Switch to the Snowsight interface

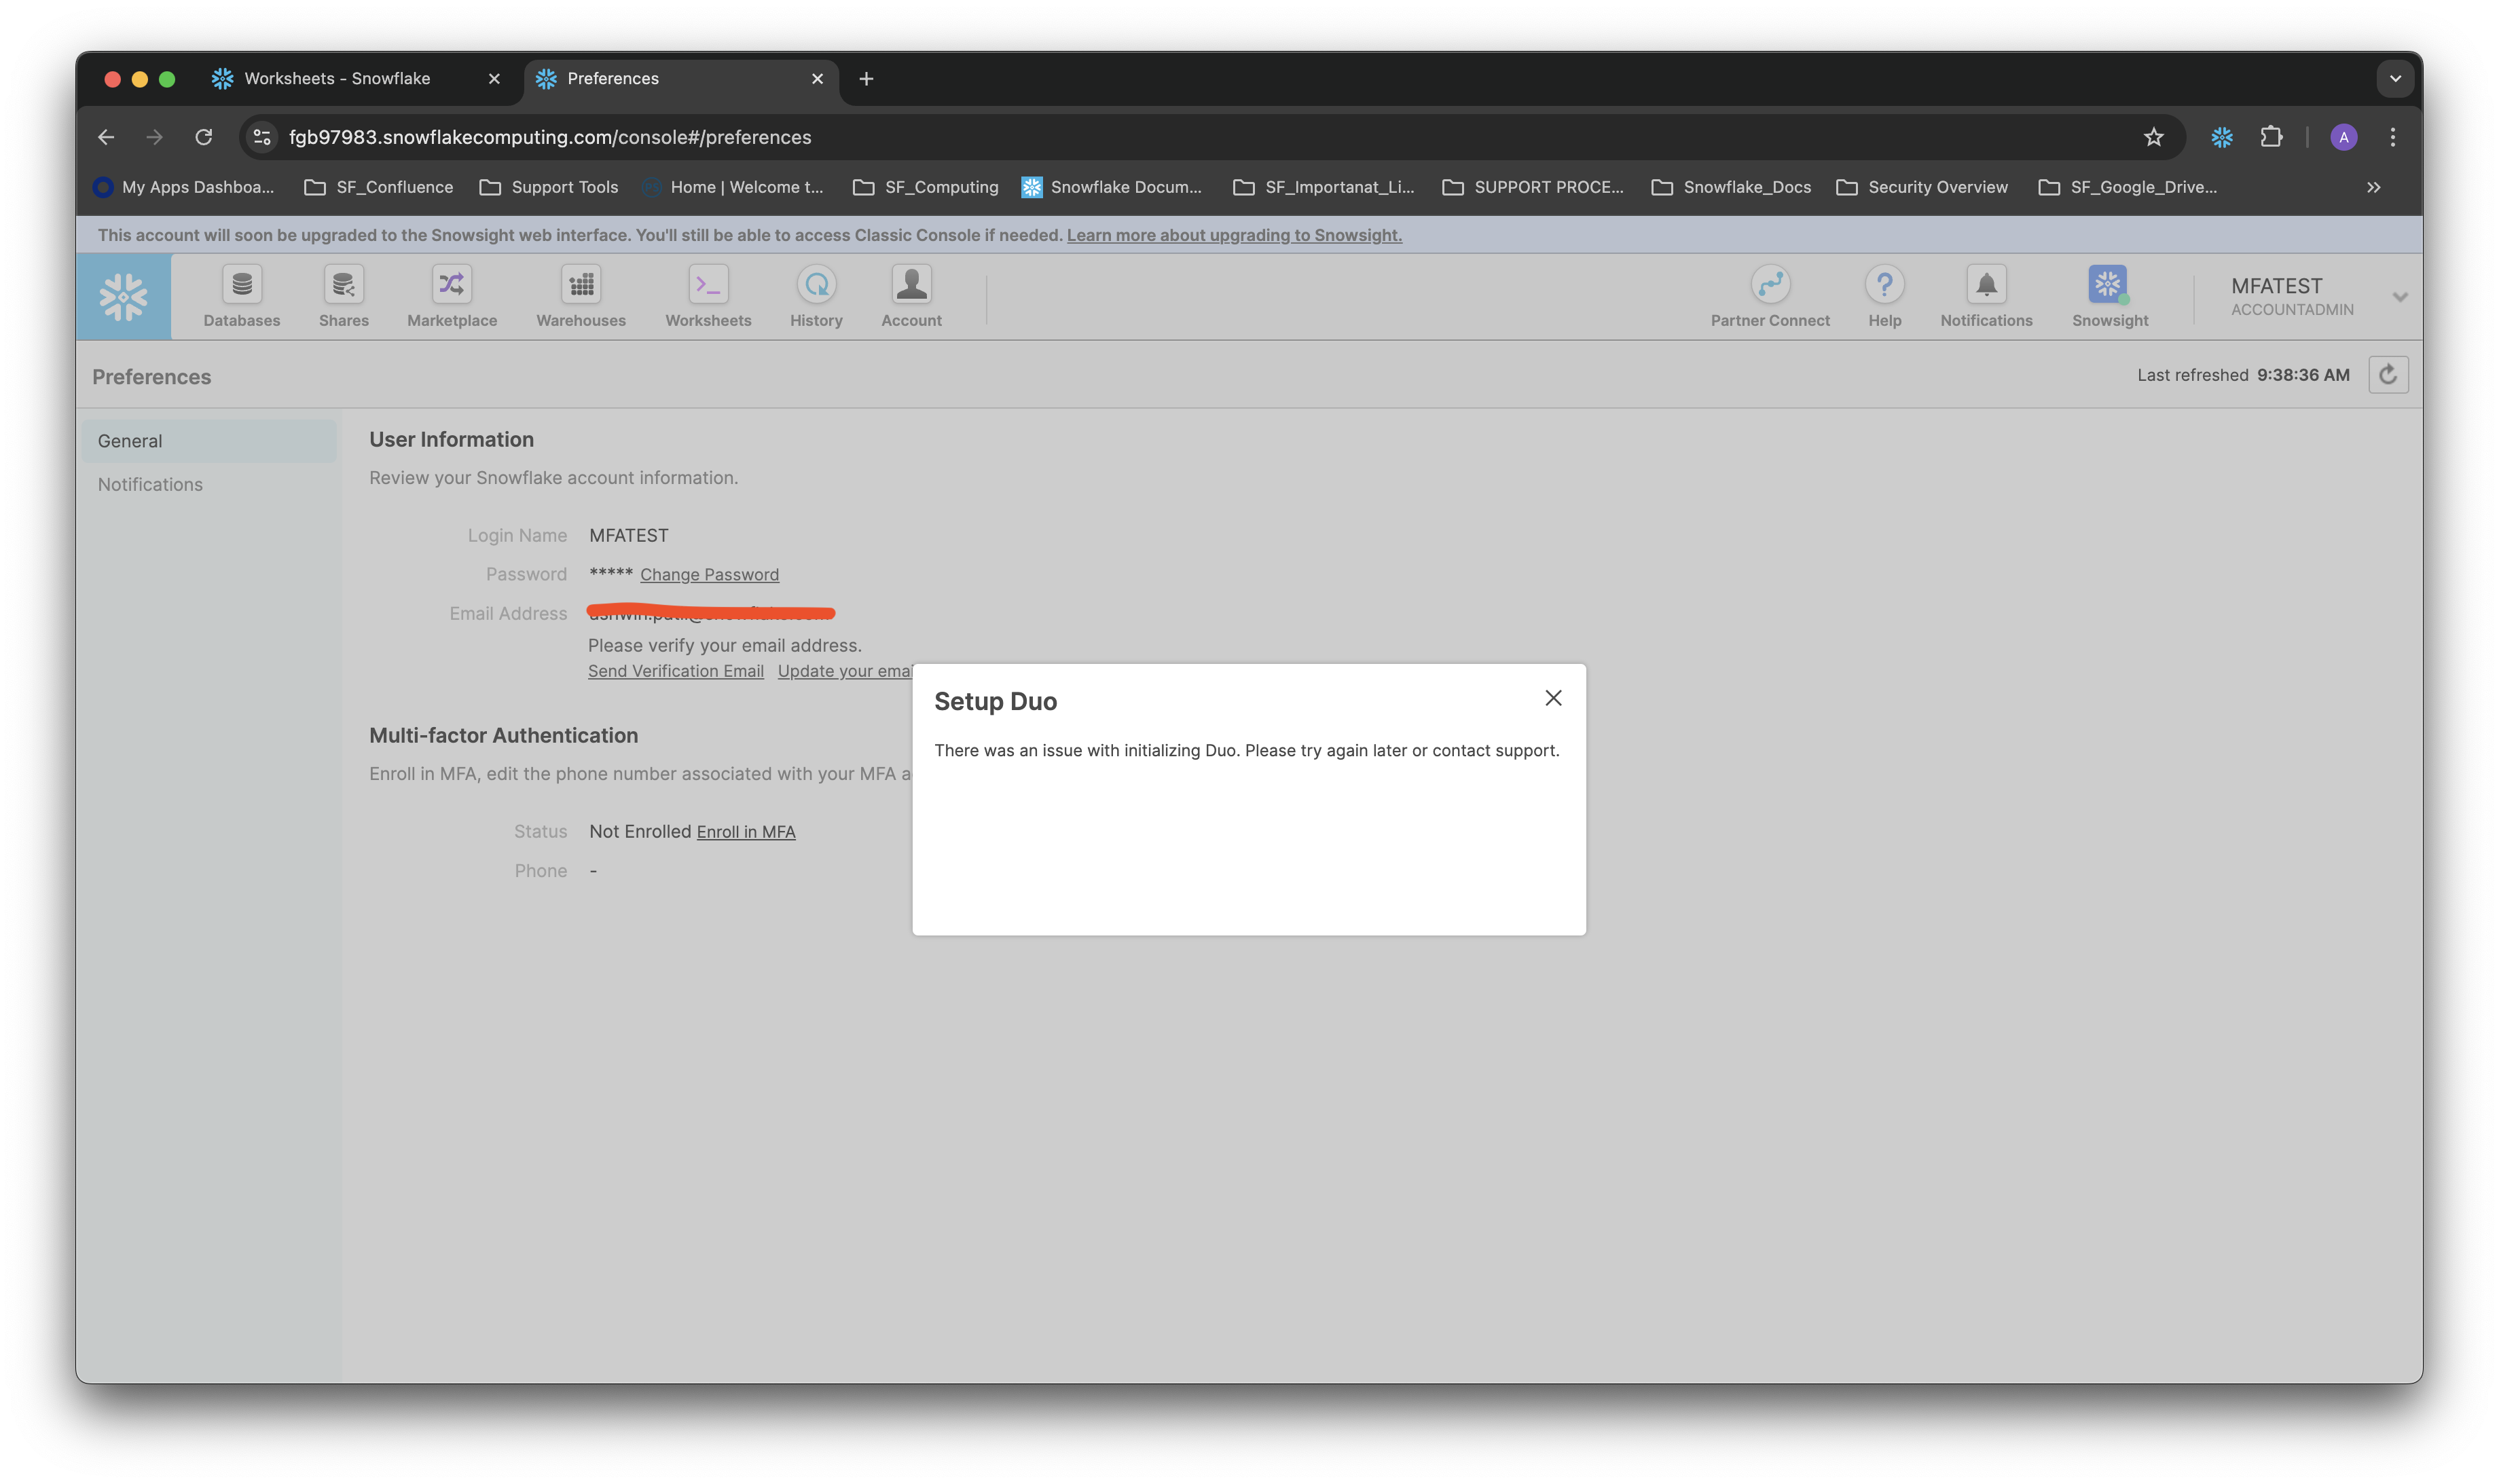click(2107, 295)
